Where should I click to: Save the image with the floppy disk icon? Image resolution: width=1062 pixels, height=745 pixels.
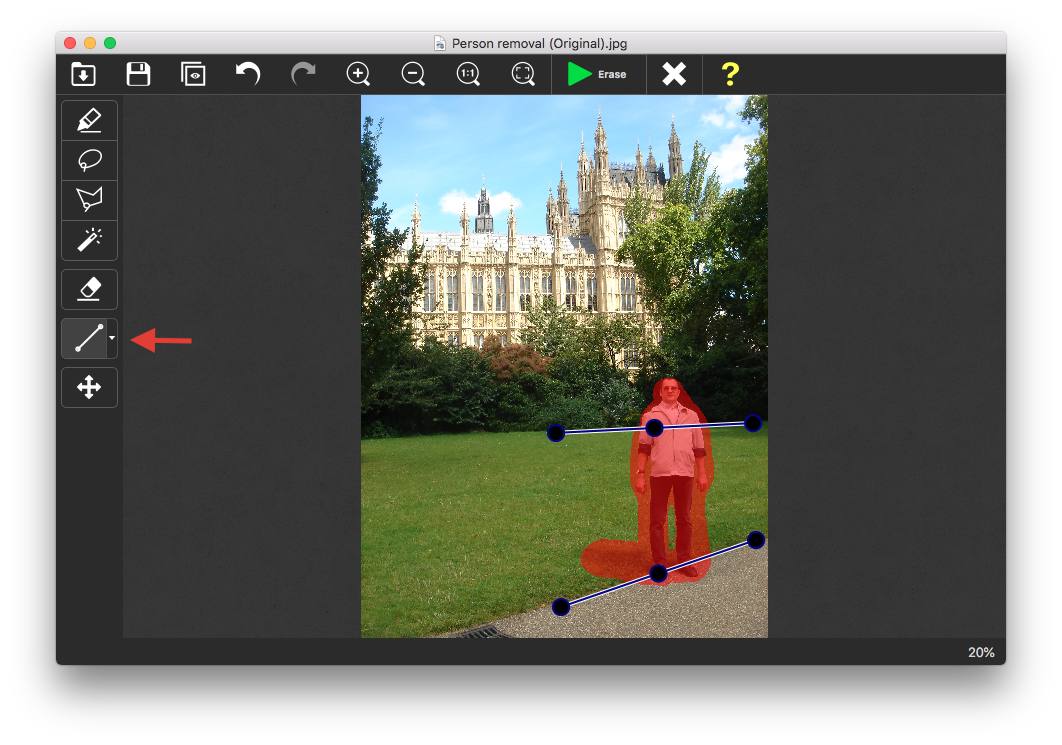click(138, 74)
